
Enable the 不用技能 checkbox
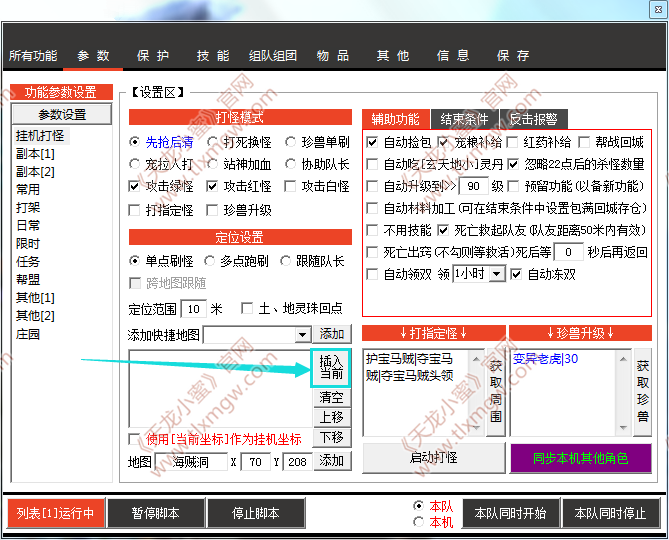click(x=372, y=230)
